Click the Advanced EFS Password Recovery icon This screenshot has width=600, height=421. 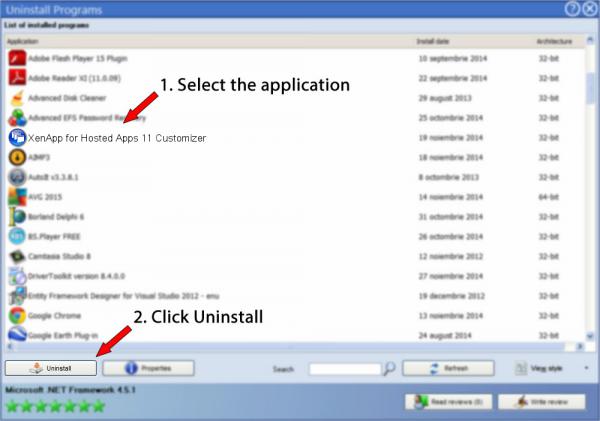[17, 117]
